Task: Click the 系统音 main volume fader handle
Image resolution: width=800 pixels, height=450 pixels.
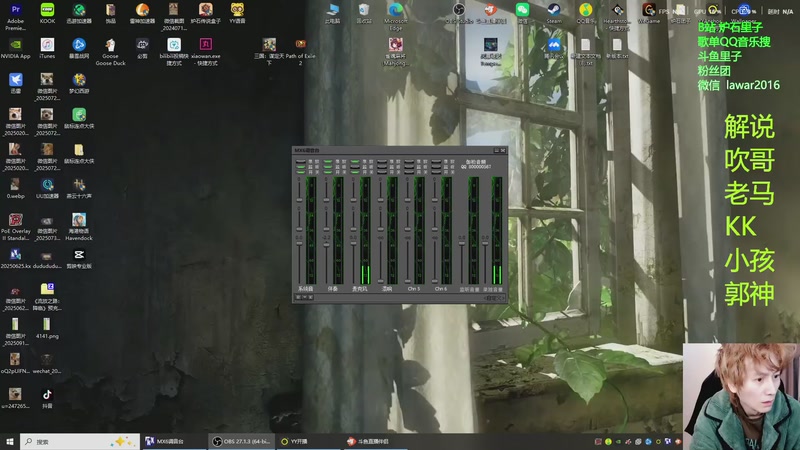Action: pos(299,243)
